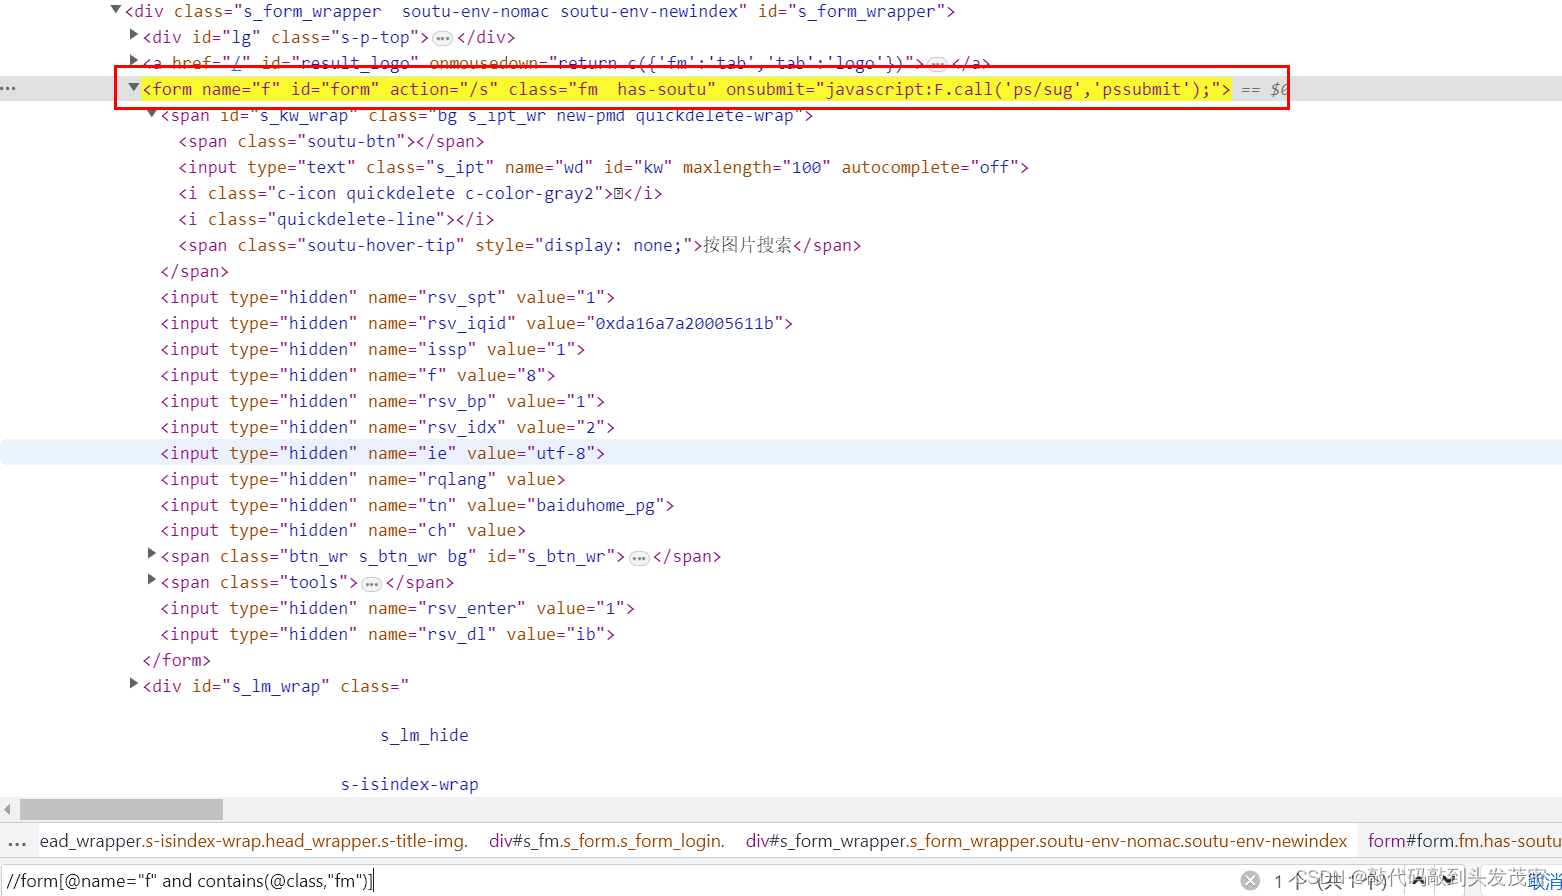Collapse the s_kw_wrap span node
The height and width of the screenshot is (896, 1562).
[152, 113]
